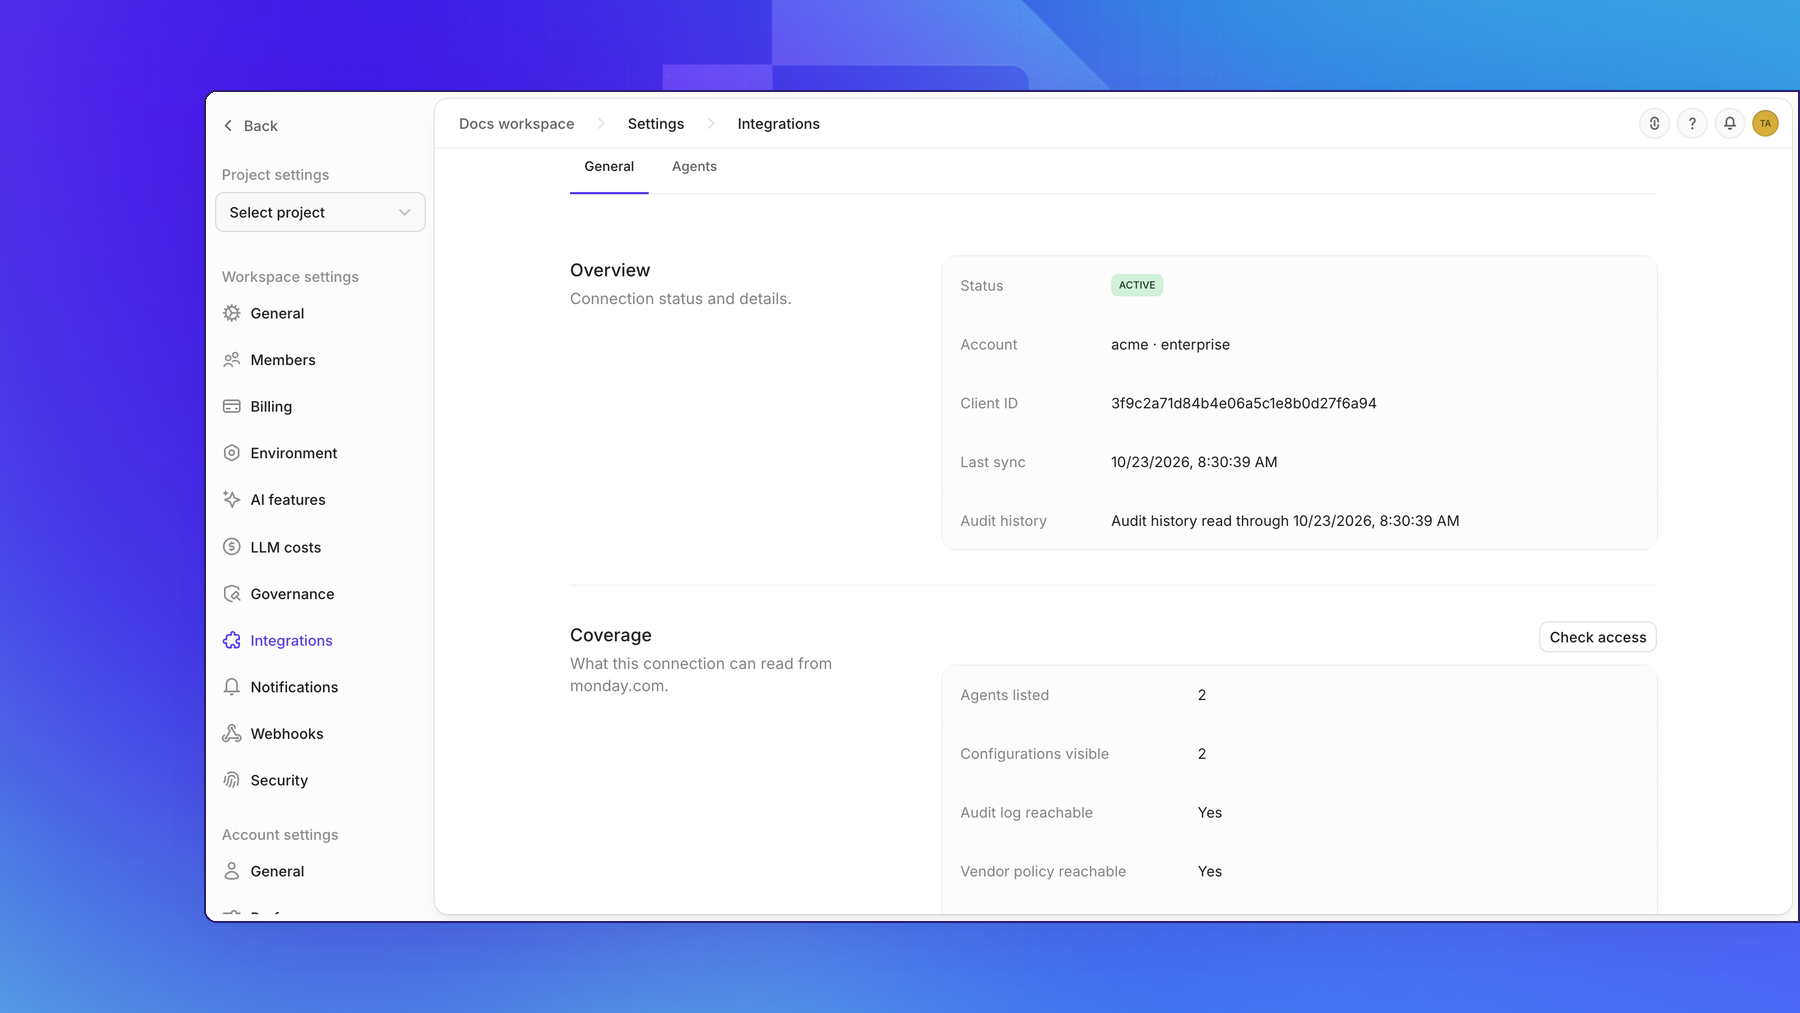Click the chevron after Docs workspace breadcrumb
Image resolution: width=1800 pixels, height=1013 pixels.
601,124
